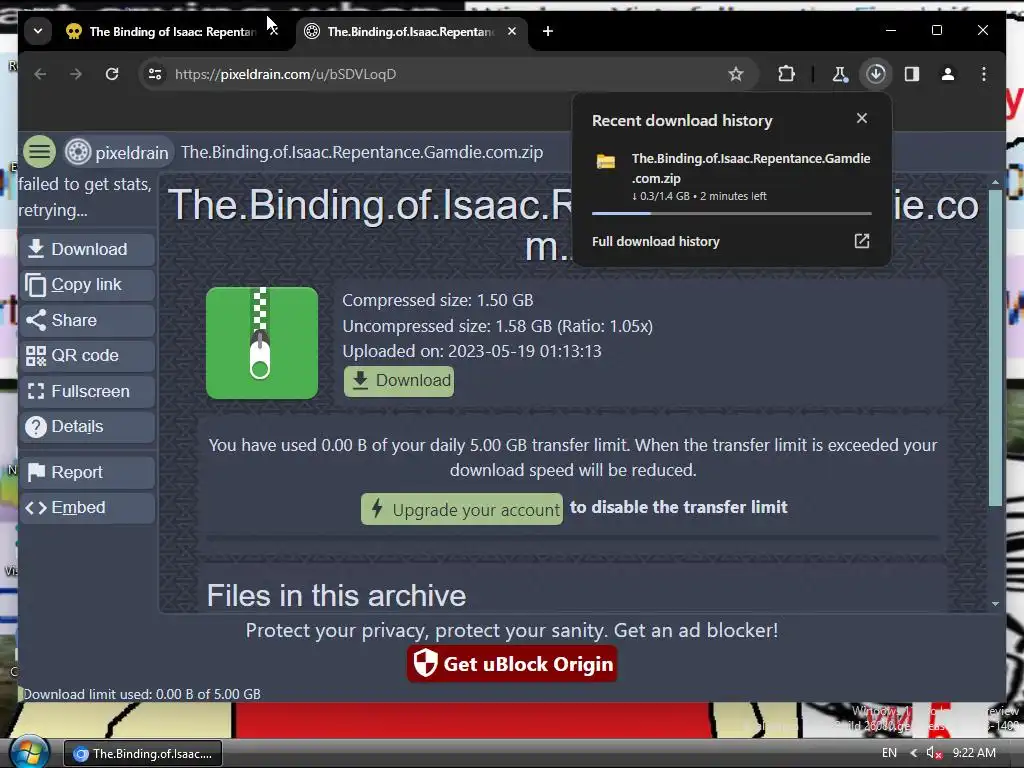This screenshot has width=1024, height=768.
Task: Click the green Download button under file info
Action: 399,381
